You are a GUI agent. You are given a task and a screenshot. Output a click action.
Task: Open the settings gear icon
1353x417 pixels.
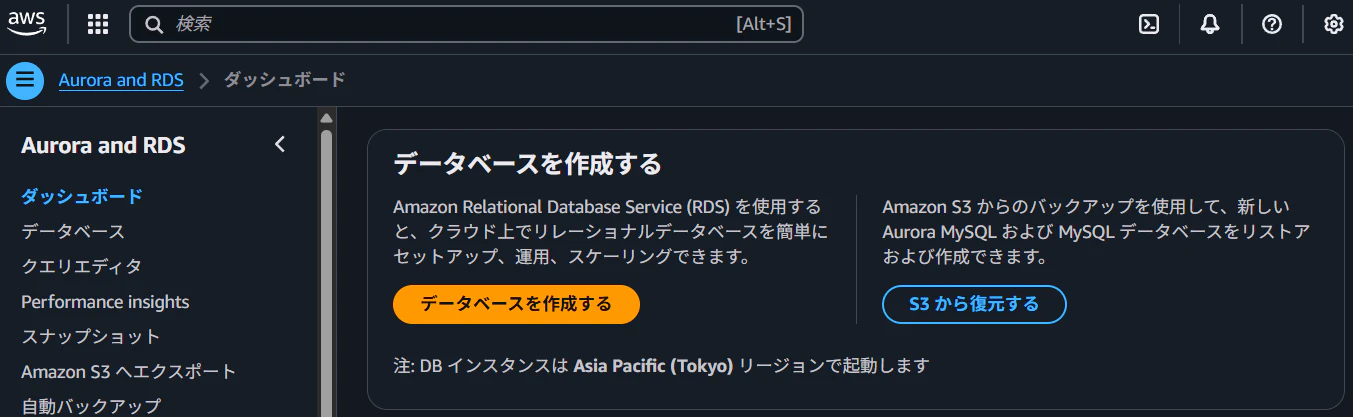[x=1333, y=25]
